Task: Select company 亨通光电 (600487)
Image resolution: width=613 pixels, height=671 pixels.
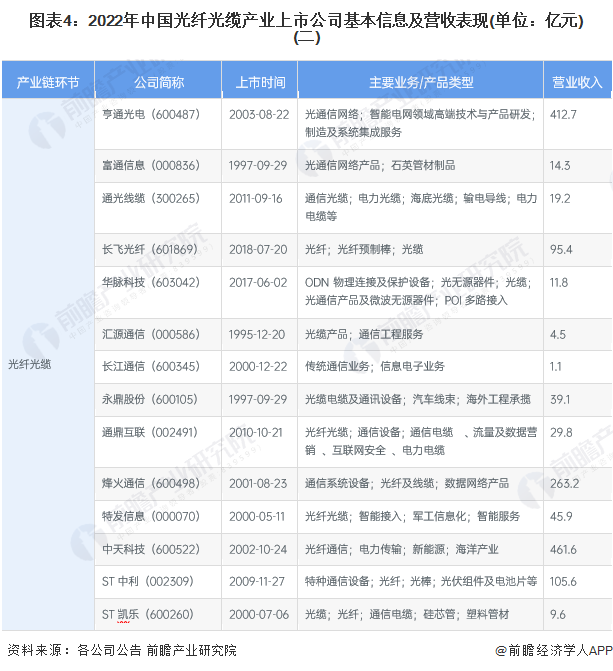Action: click(151, 114)
